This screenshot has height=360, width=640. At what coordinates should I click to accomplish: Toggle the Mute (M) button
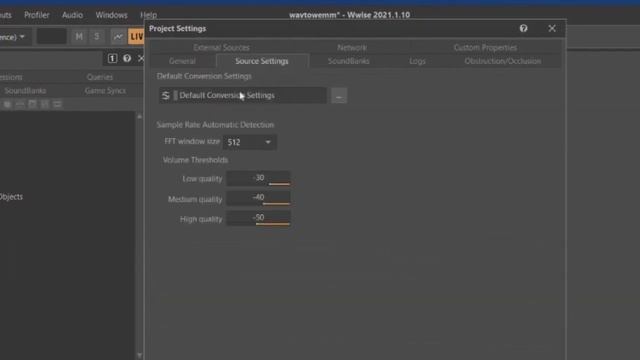pyautogui.click(x=79, y=36)
